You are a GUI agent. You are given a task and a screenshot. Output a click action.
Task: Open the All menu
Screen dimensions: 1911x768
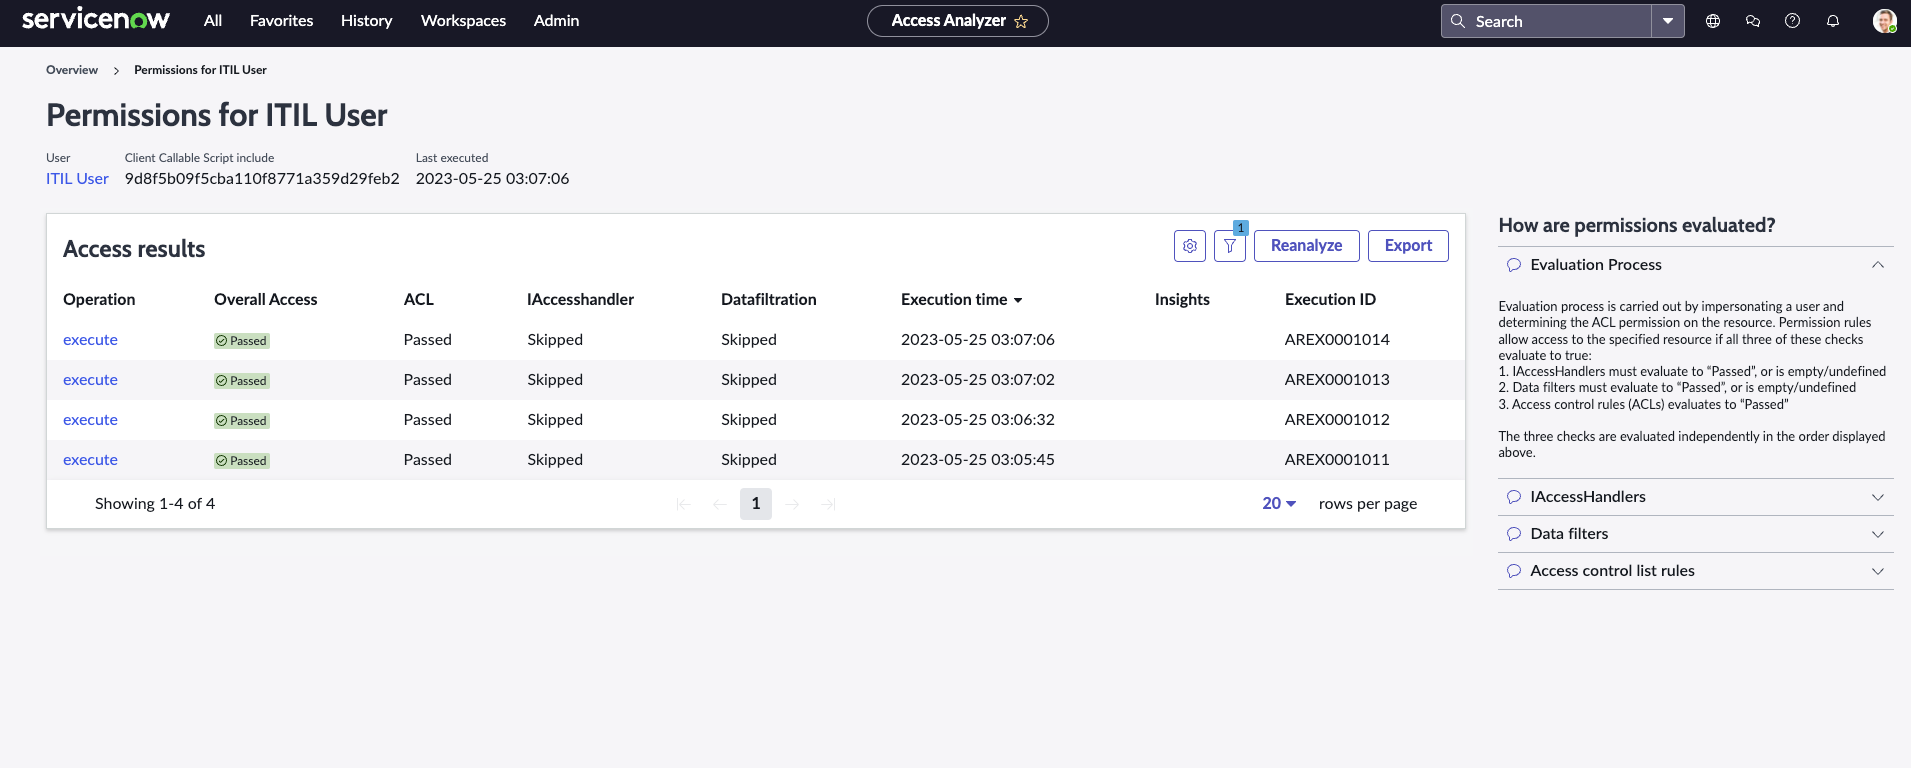pos(213,21)
